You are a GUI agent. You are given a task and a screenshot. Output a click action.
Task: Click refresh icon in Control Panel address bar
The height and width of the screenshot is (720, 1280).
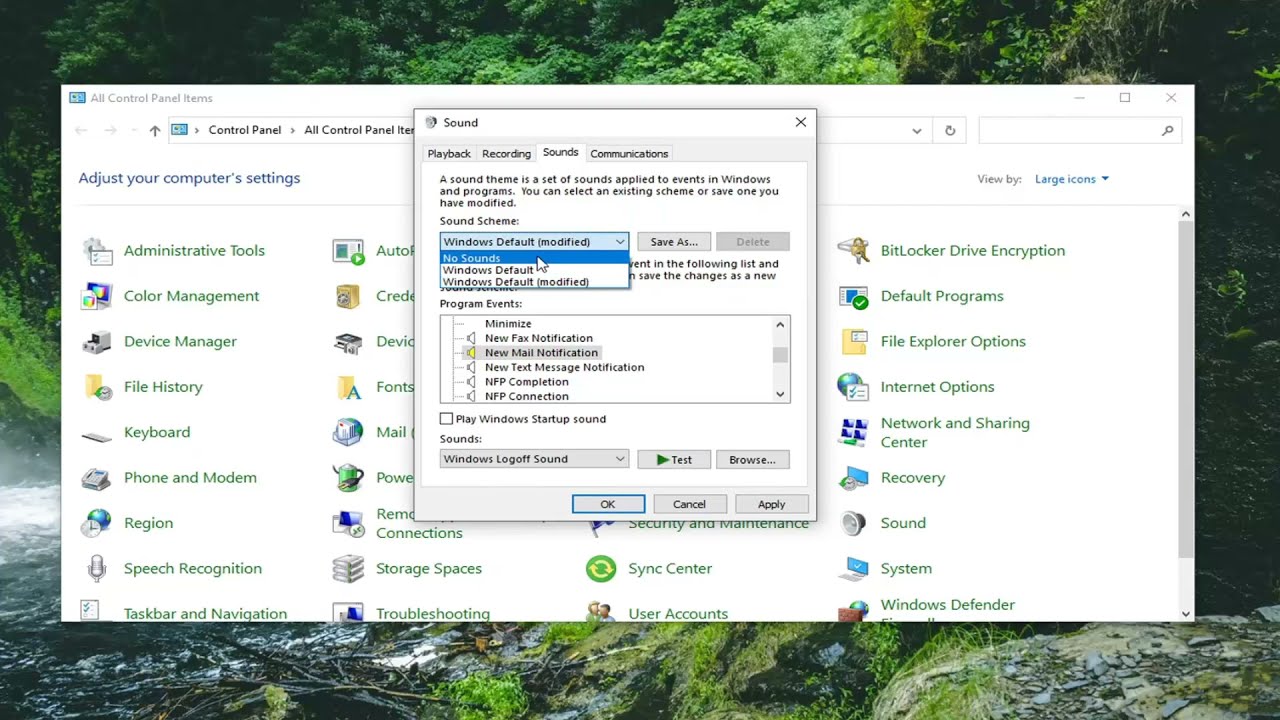(x=950, y=130)
